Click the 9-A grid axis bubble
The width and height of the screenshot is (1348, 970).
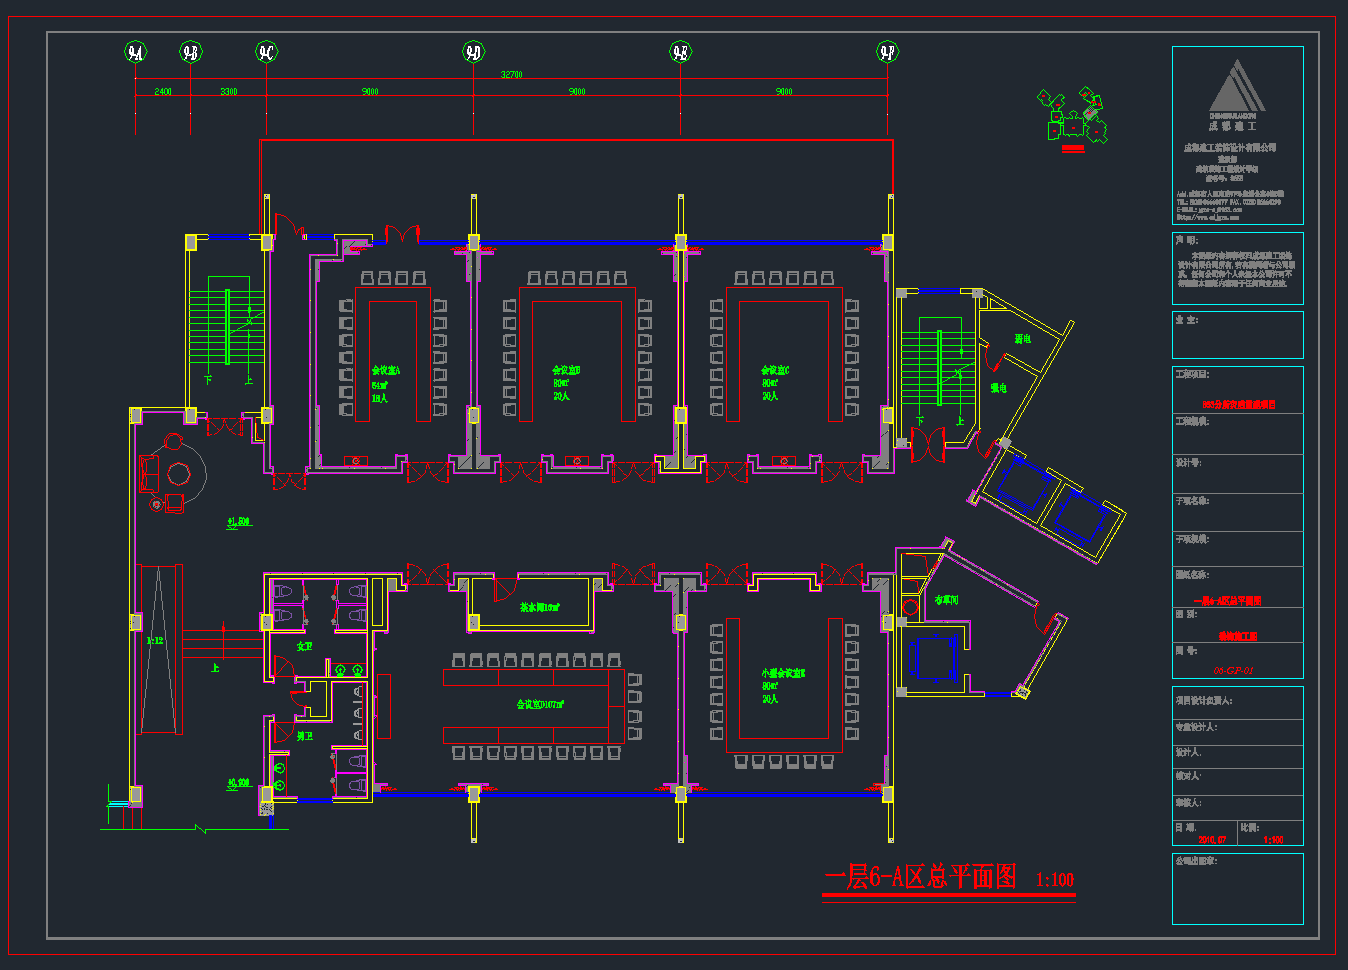coord(135,52)
